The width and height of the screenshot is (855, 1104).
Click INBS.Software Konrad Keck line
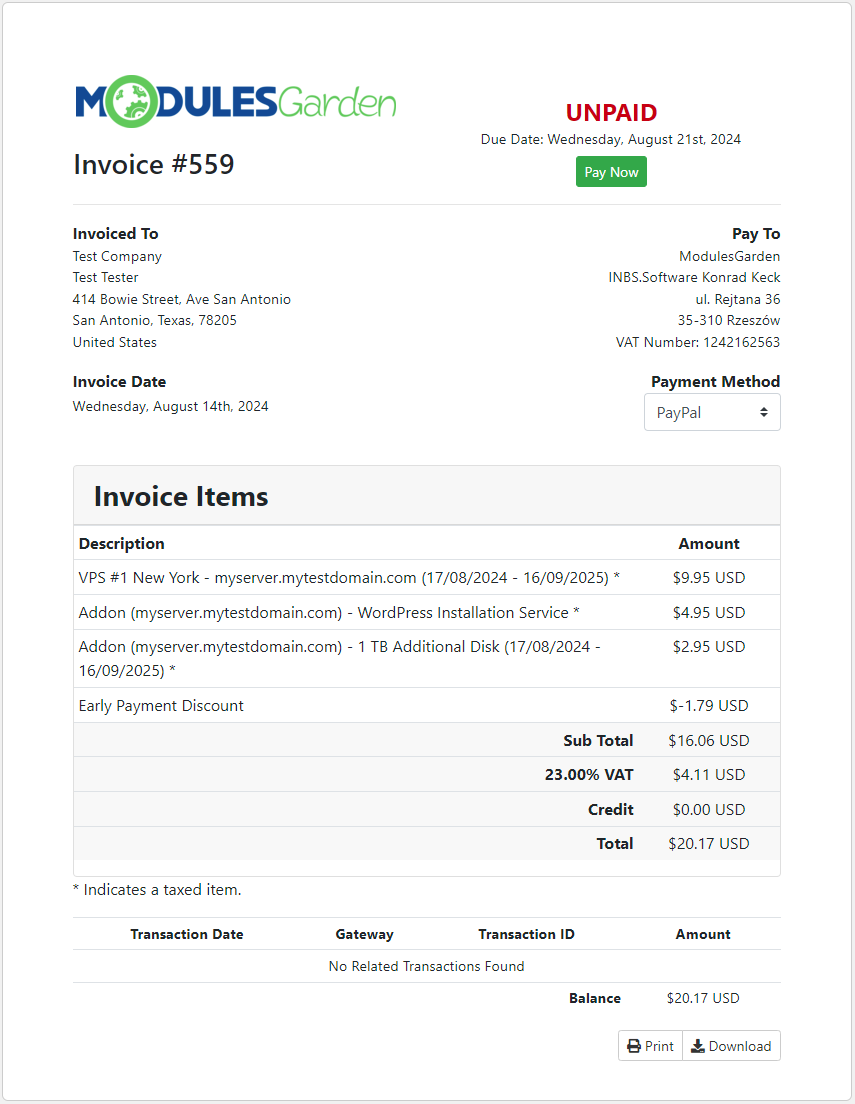tap(694, 277)
